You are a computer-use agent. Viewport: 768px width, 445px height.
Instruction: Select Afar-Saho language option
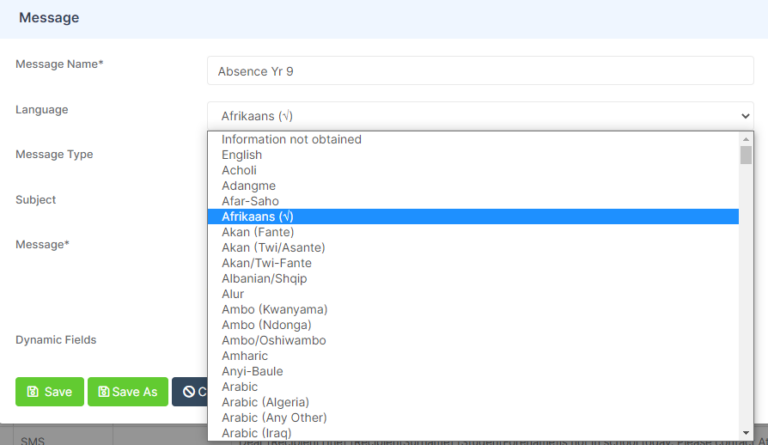pos(250,201)
